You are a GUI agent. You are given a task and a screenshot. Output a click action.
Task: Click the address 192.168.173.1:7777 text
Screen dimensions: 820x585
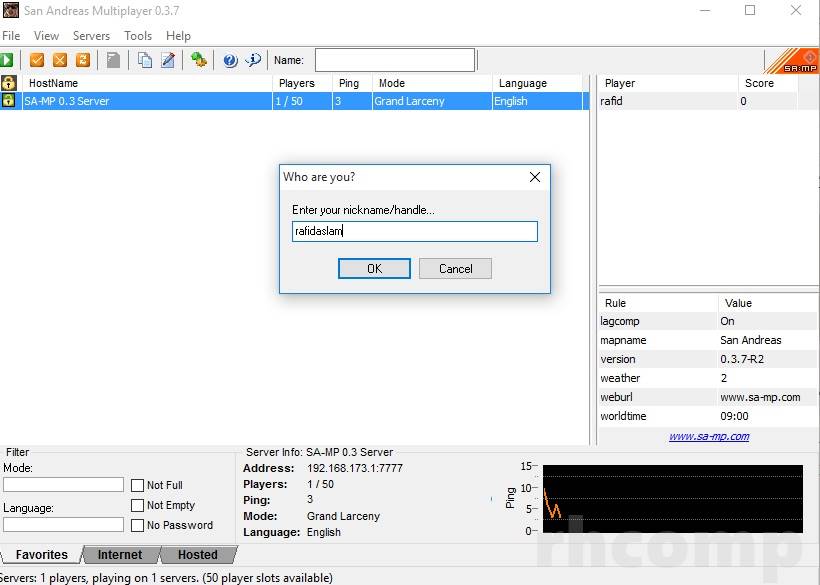(x=355, y=468)
